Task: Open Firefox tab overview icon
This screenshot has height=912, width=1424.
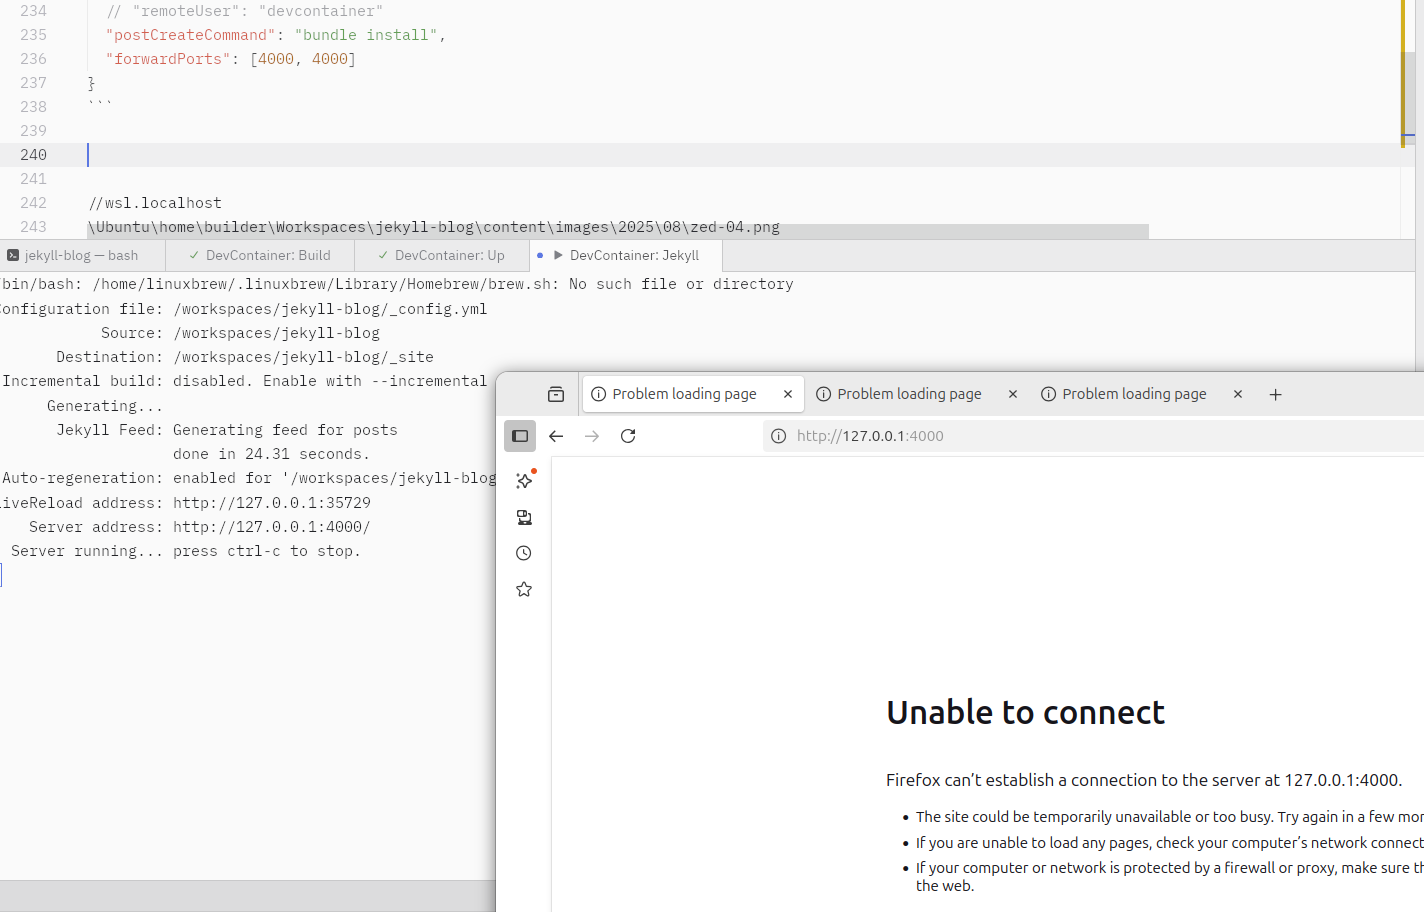Action: [556, 394]
